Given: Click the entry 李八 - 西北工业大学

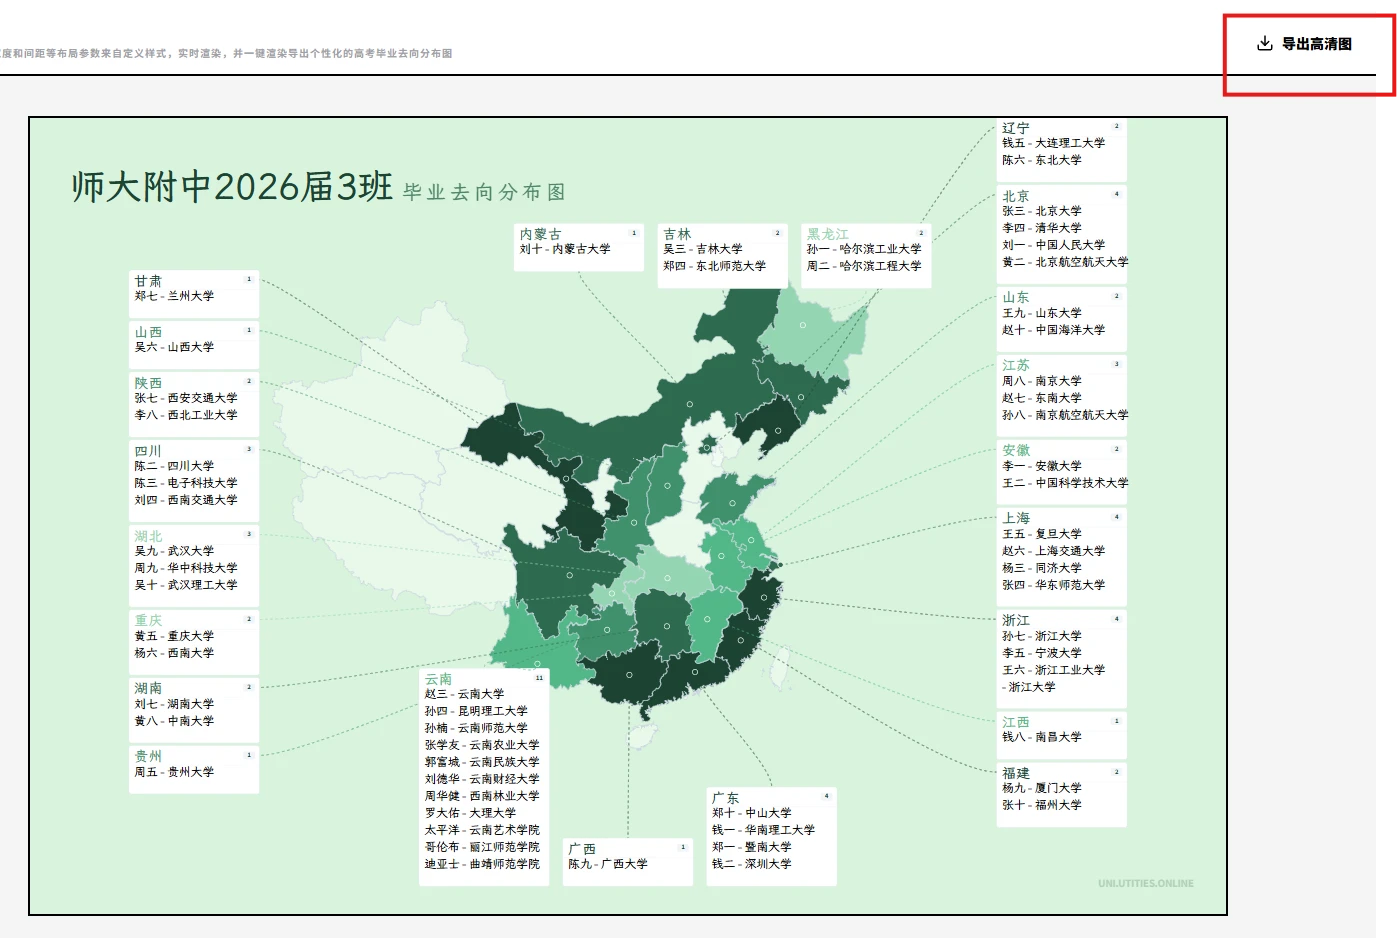Looking at the screenshot, I should coord(186,415).
